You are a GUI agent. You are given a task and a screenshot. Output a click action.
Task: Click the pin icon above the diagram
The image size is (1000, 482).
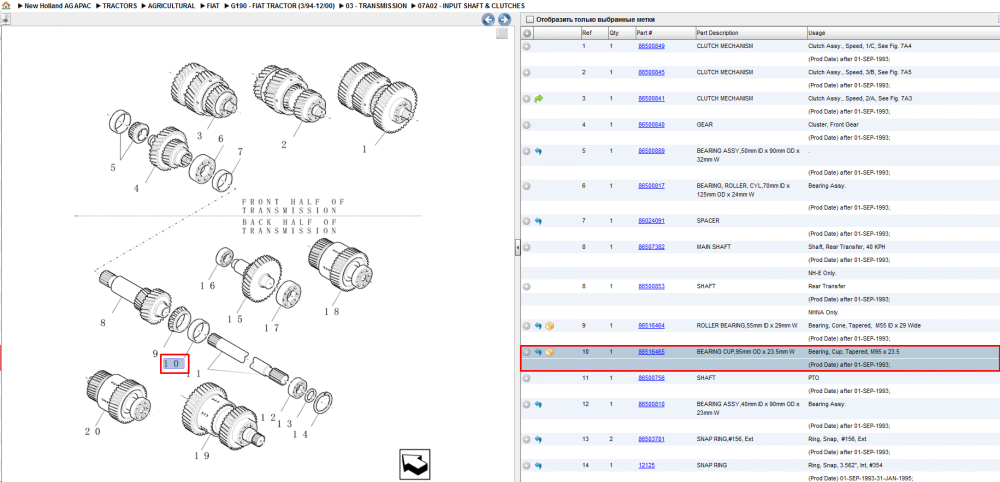[5, 19]
